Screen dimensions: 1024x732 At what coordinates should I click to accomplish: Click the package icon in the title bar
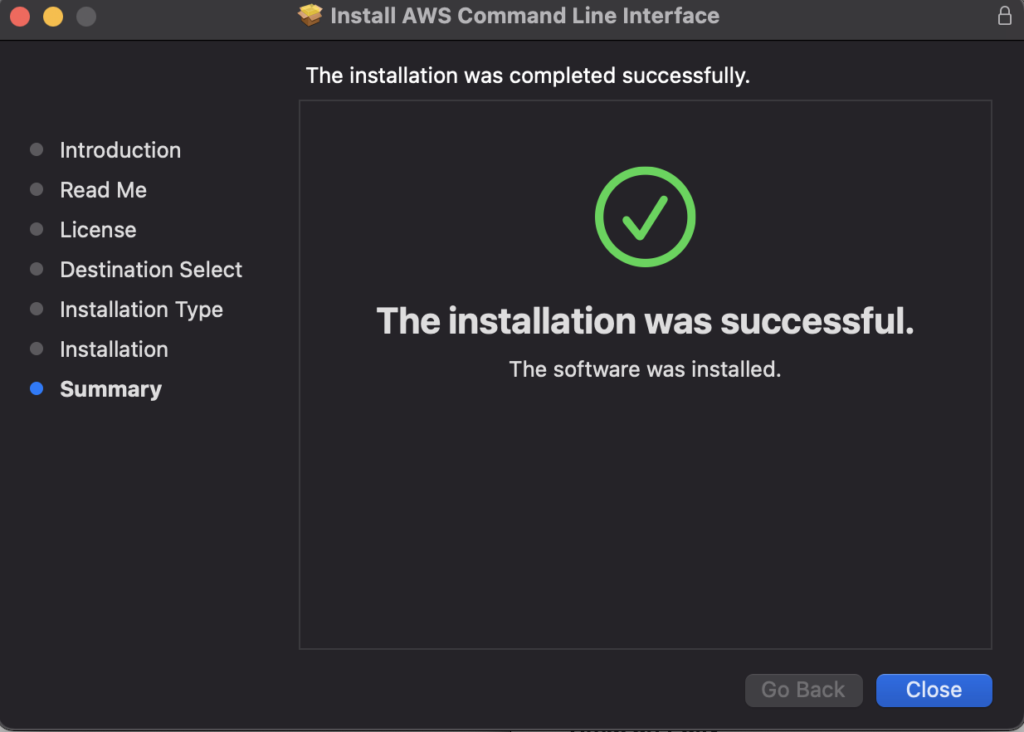309,15
